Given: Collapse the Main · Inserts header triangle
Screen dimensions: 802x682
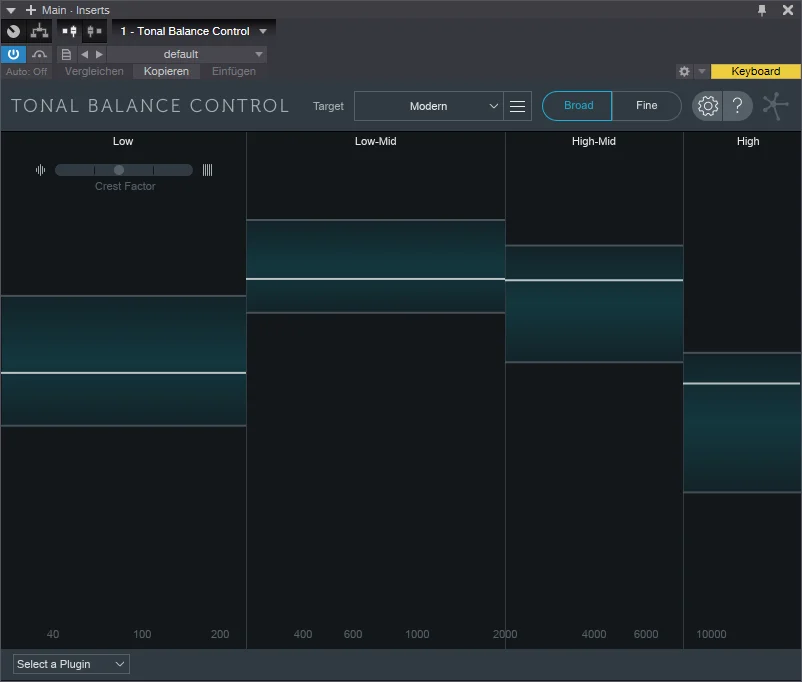Looking at the screenshot, I should tap(11, 10).
